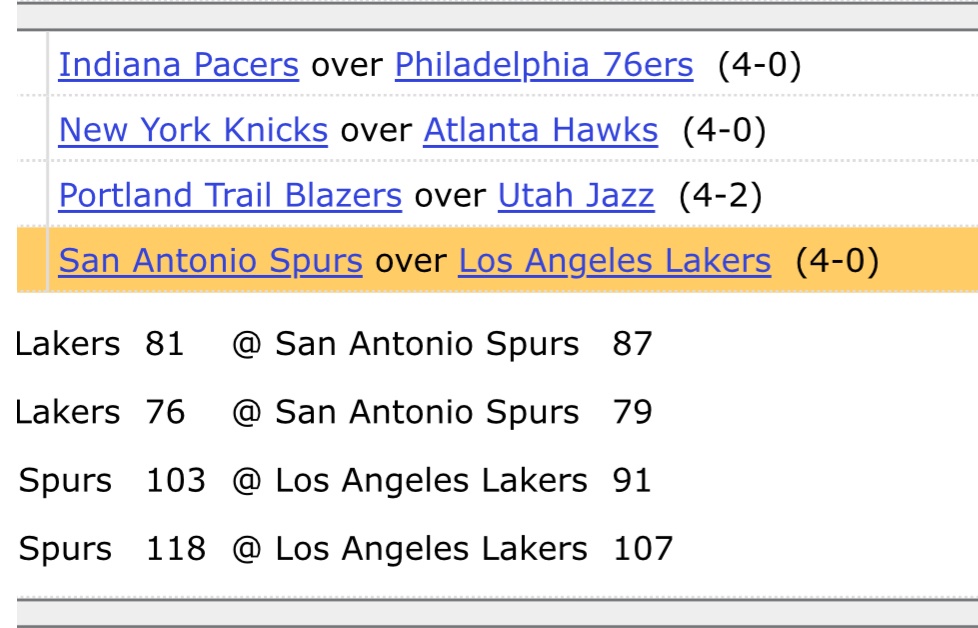
Task: Click the Lakers score of 81
Action: coord(165,344)
